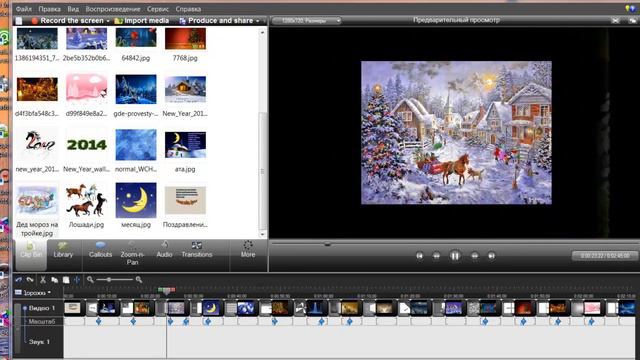Screen dimensions: 640x360
Task: Click the timeline zoom in magnifier
Action: 139,280
